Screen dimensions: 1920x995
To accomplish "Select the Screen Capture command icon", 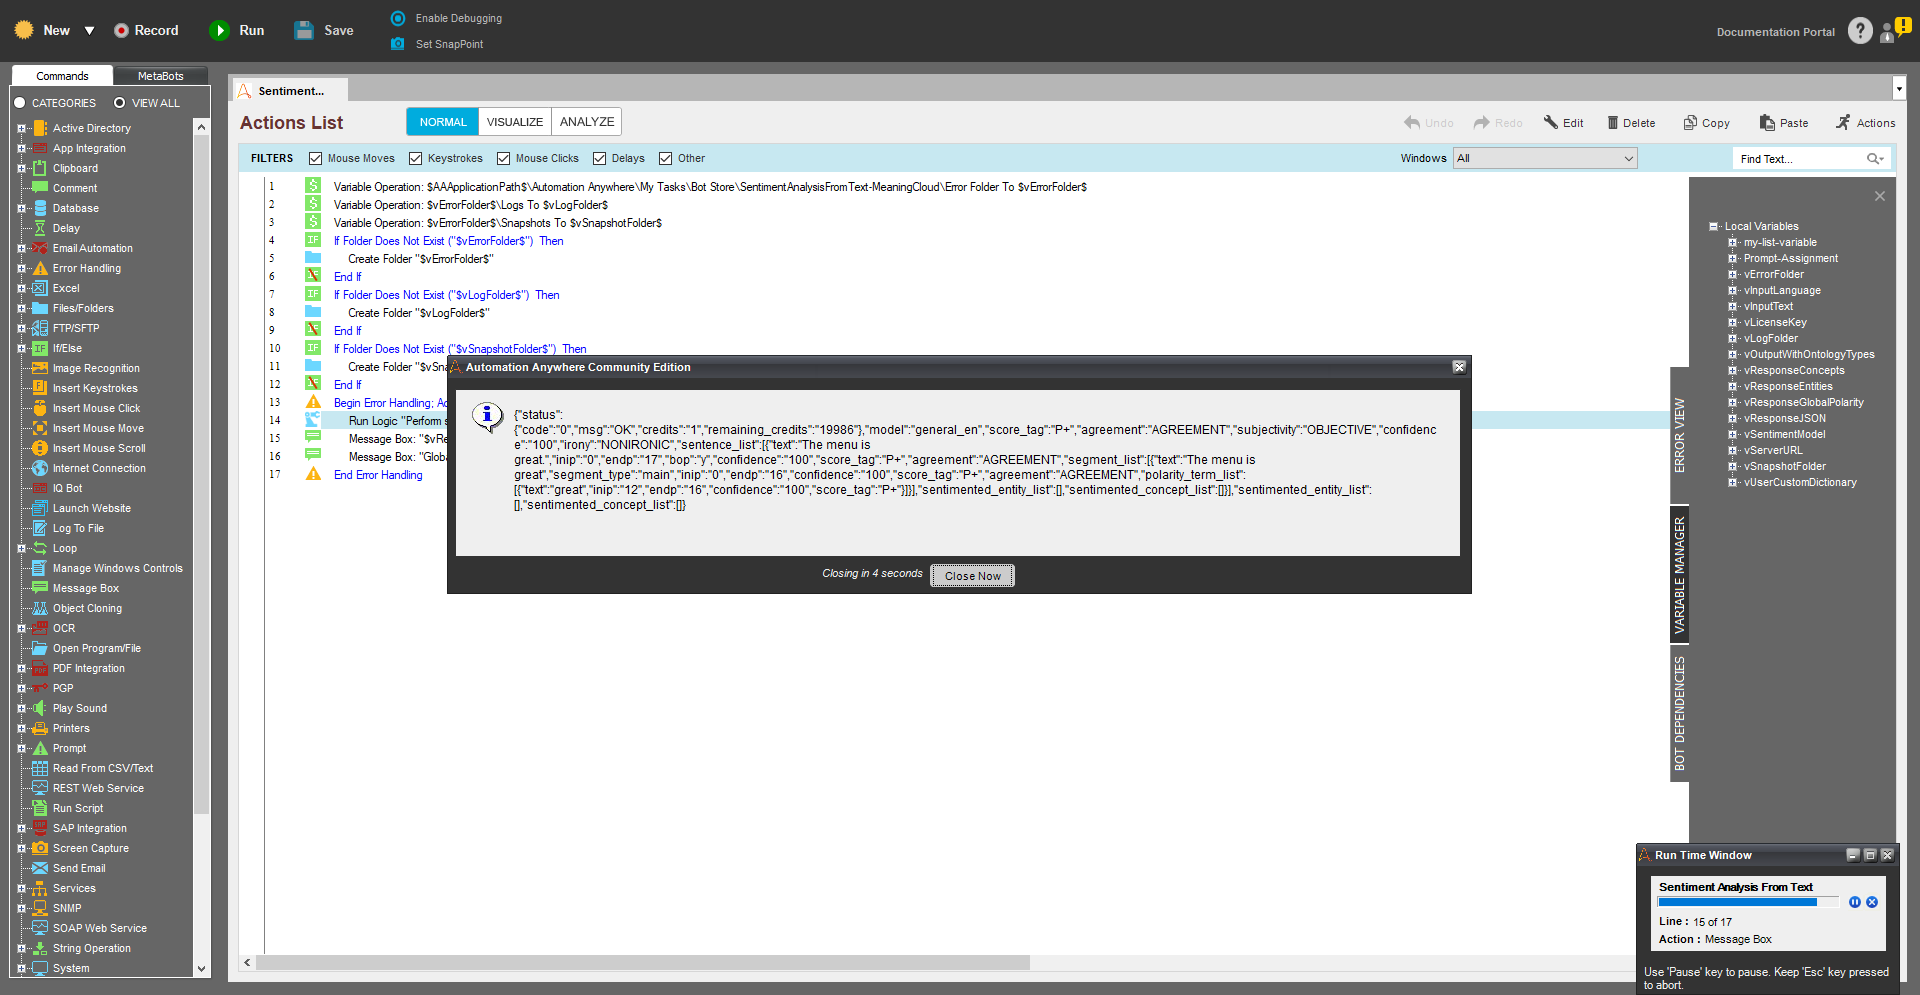I will (40, 848).
